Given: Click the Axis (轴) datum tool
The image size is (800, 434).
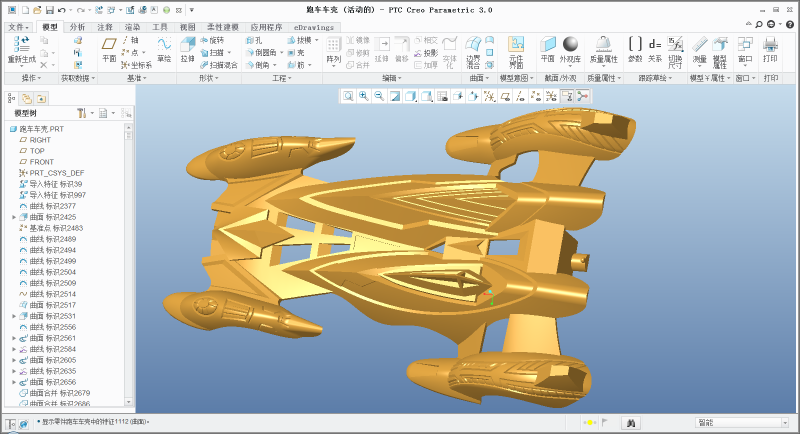Looking at the screenshot, I should 130,40.
